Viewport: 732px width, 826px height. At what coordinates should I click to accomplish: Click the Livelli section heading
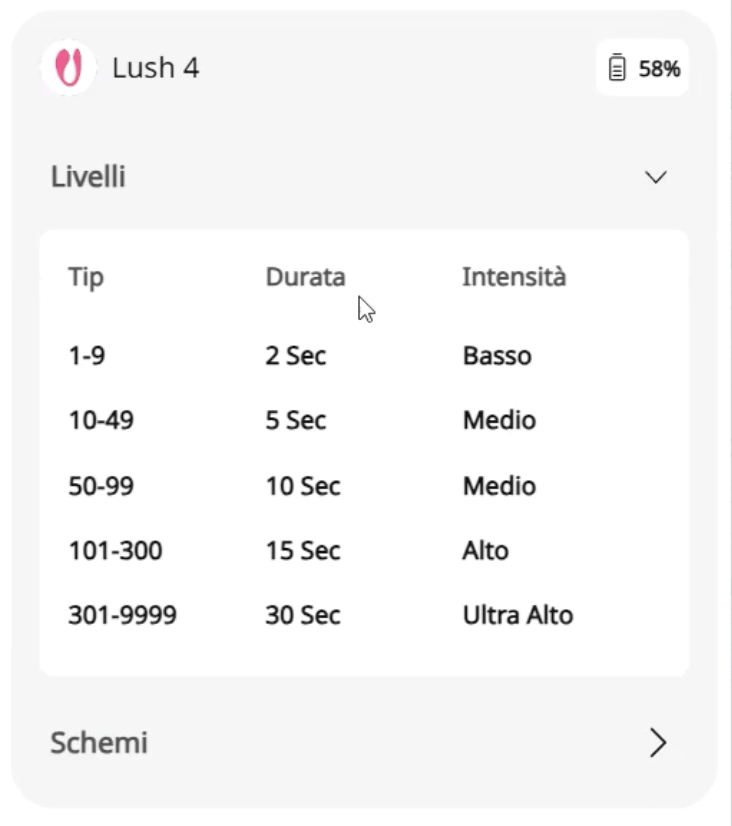[x=88, y=177]
